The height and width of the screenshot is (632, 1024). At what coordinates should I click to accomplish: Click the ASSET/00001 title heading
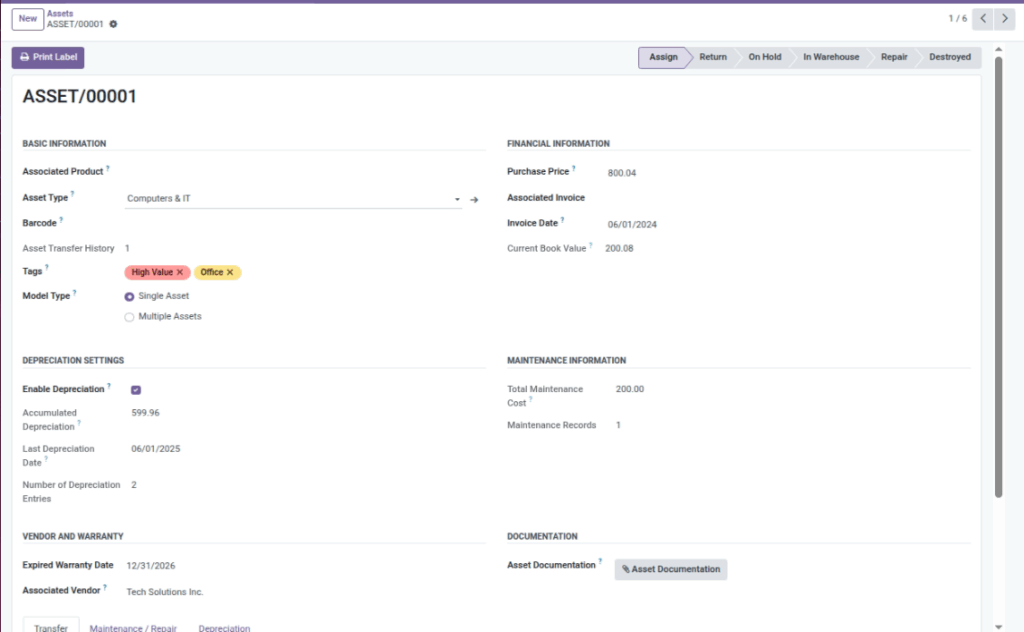click(x=80, y=97)
